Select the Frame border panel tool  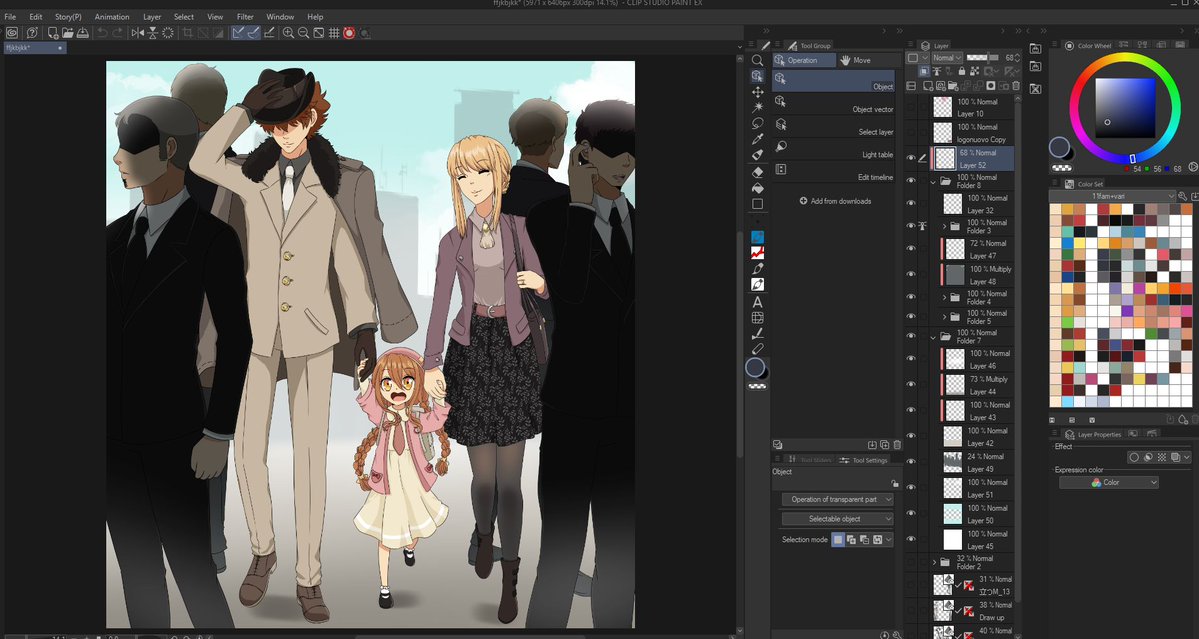(757, 318)
